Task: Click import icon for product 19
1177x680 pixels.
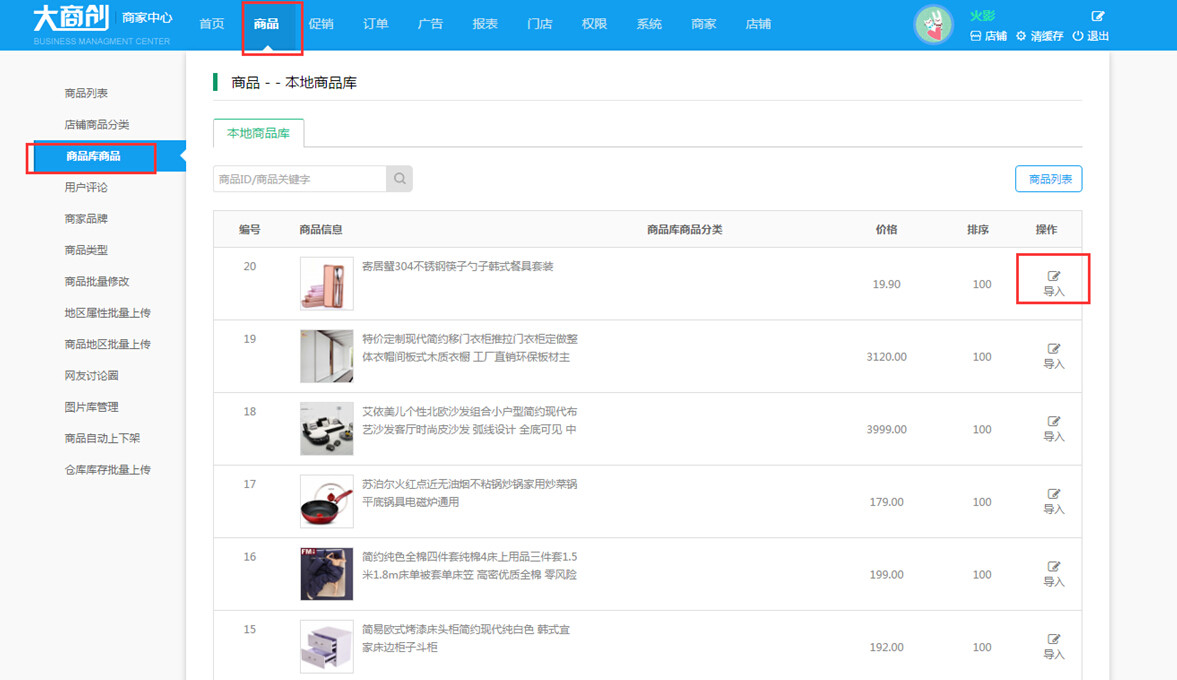Action: (1053, 350)
